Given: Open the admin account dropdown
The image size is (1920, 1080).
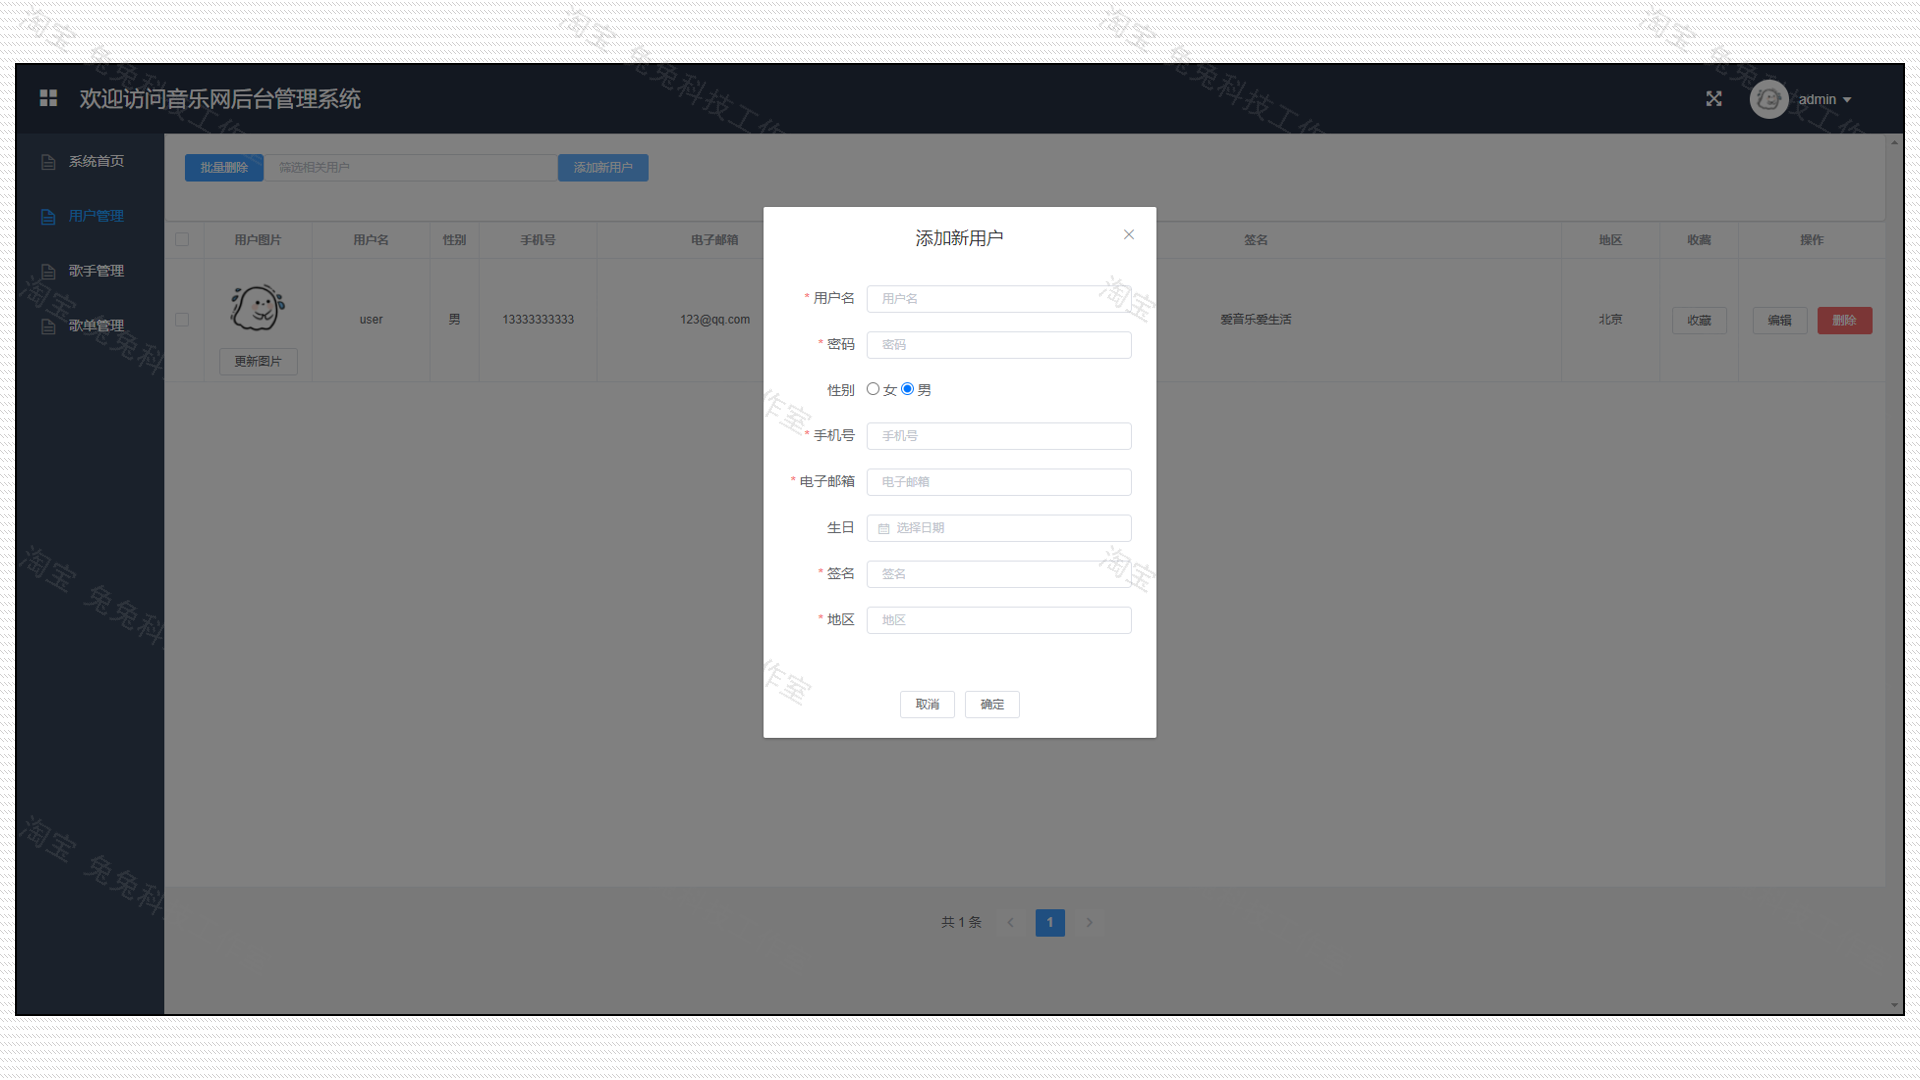Looking at the screenshot, I should (x=1822, y=98).
